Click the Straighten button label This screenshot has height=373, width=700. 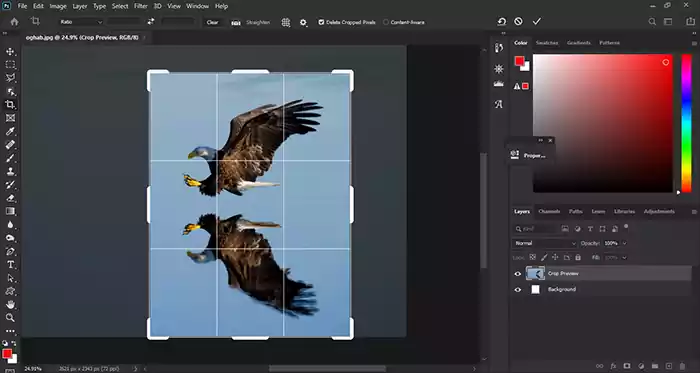(x=258, y=22)
